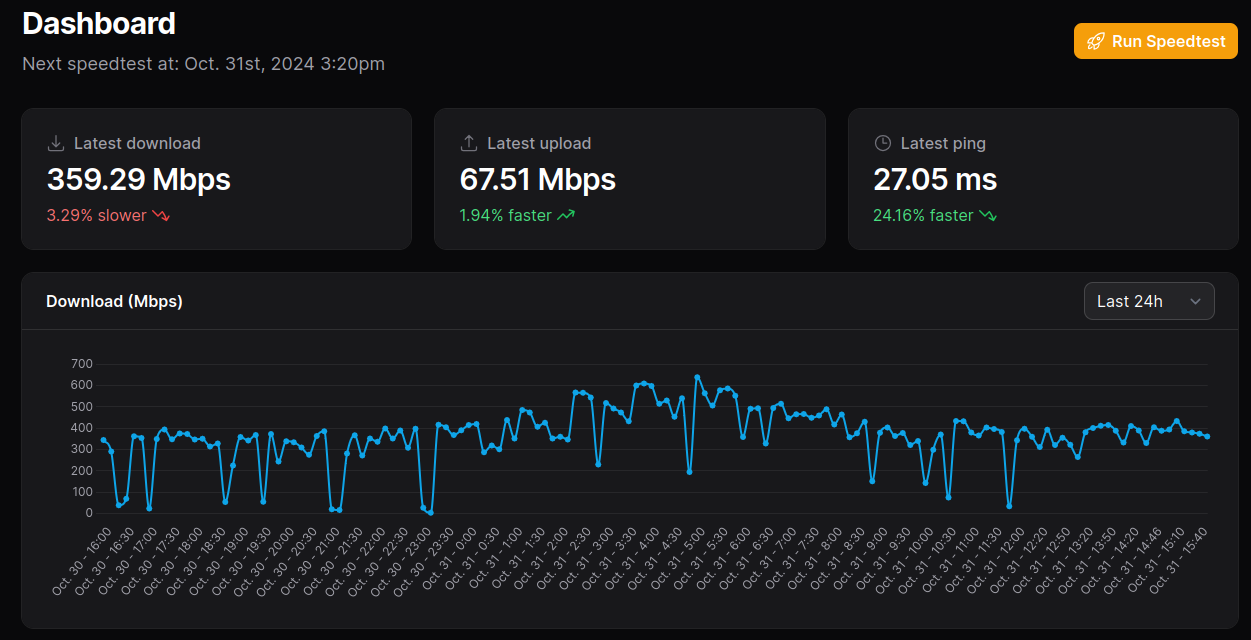This screenshot has width=1251, height=640.
Task: Click the rocket icon in Run Speedtest
Action: tap(1095, 42)
